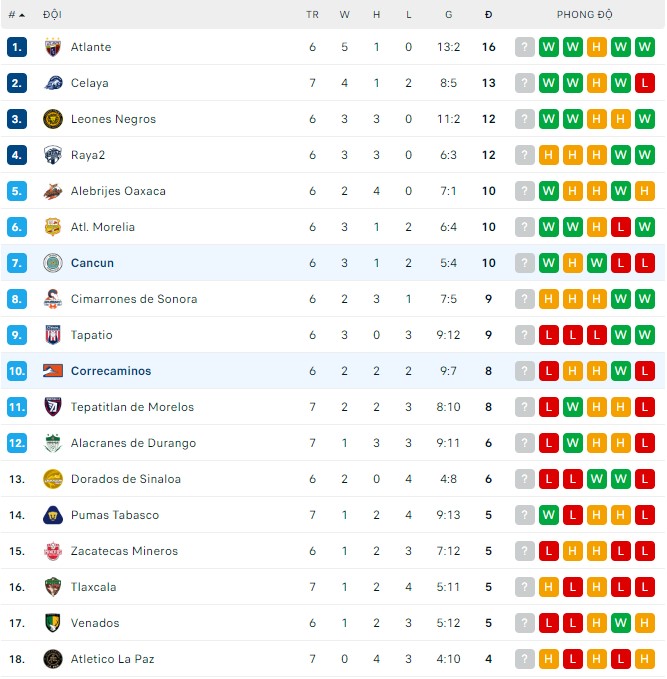Sort standings by the W wins column
The image size is (667, 679).
click(344, 15)
